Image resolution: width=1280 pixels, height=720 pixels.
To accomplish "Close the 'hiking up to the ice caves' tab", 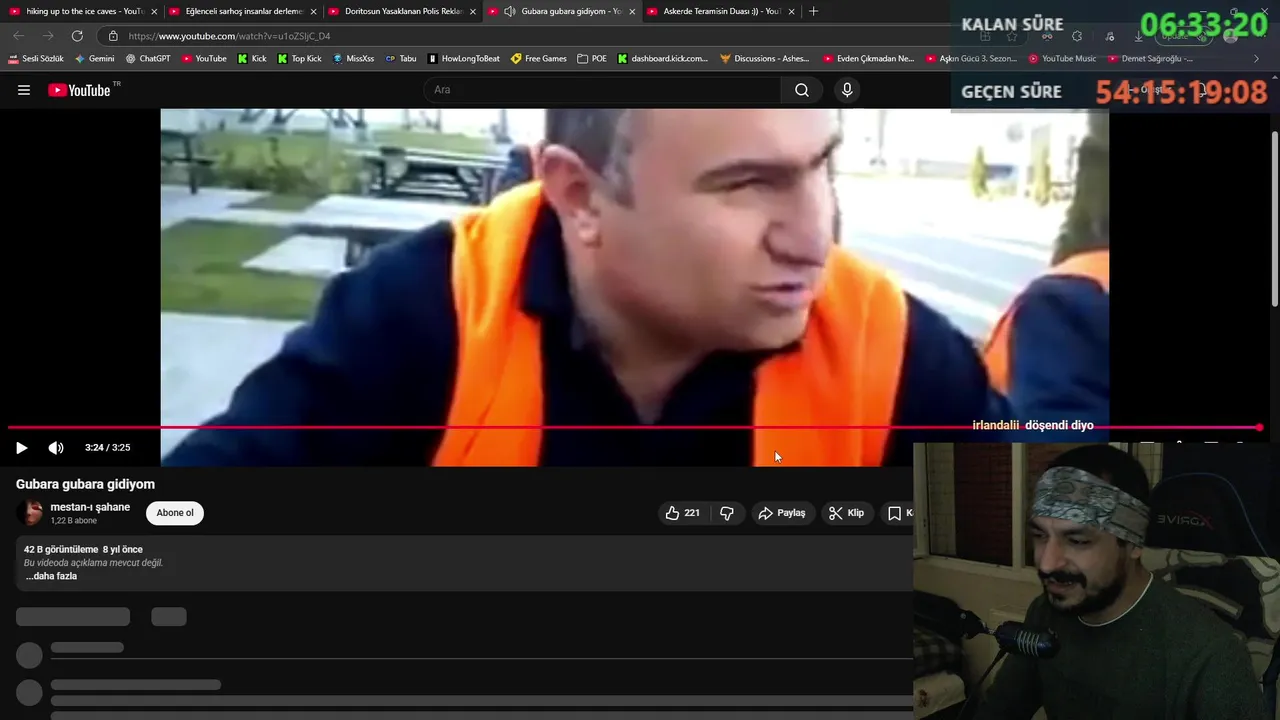I will (153, 11).
